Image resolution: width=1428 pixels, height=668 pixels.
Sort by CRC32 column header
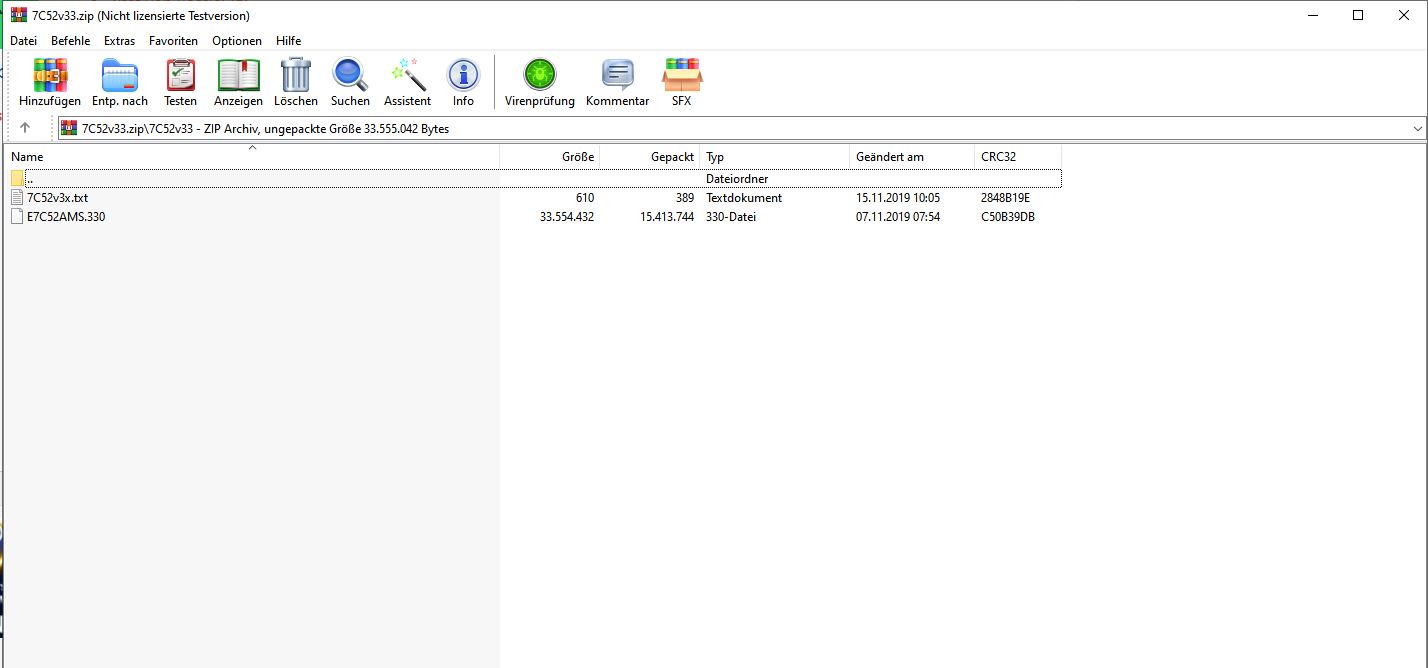(1018, 157)
